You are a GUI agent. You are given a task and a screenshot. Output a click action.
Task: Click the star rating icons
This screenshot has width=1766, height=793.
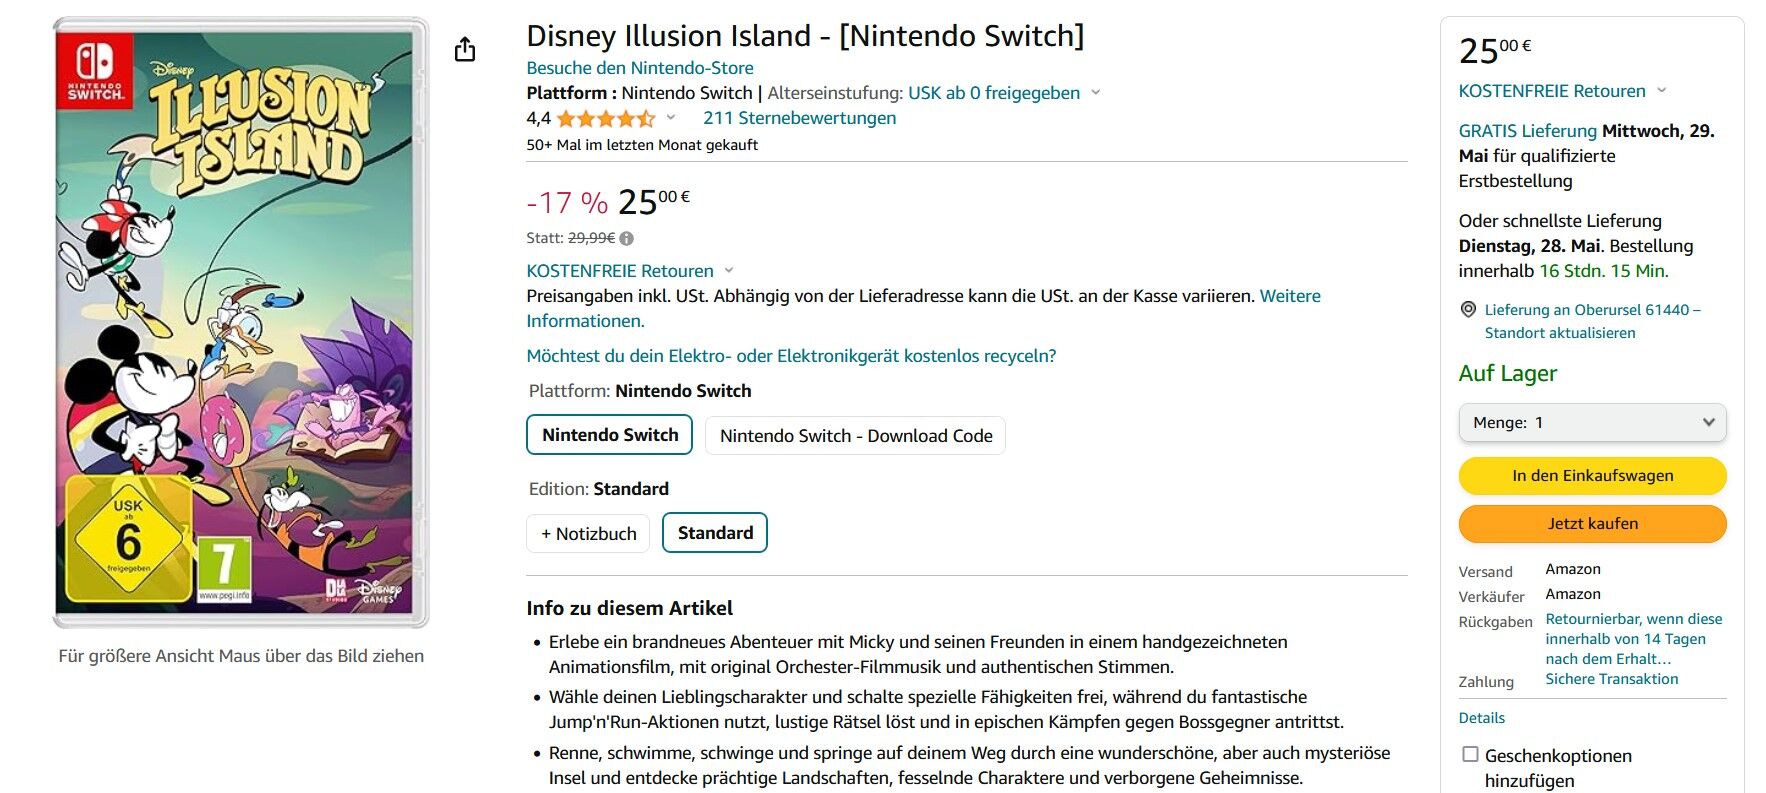click(606, 119)
